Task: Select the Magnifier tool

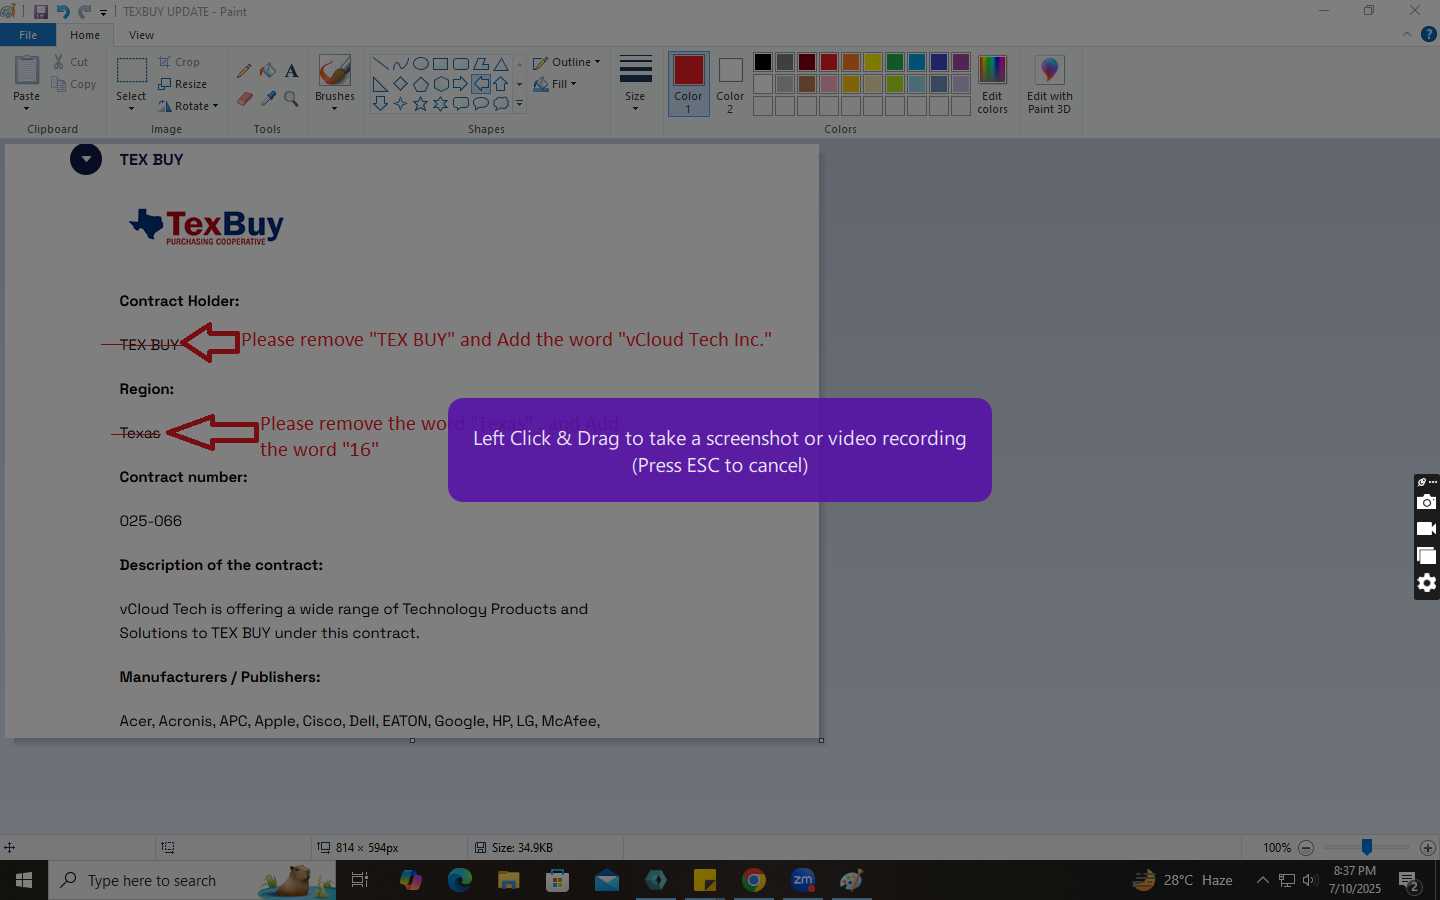Action: coord(291,98)
